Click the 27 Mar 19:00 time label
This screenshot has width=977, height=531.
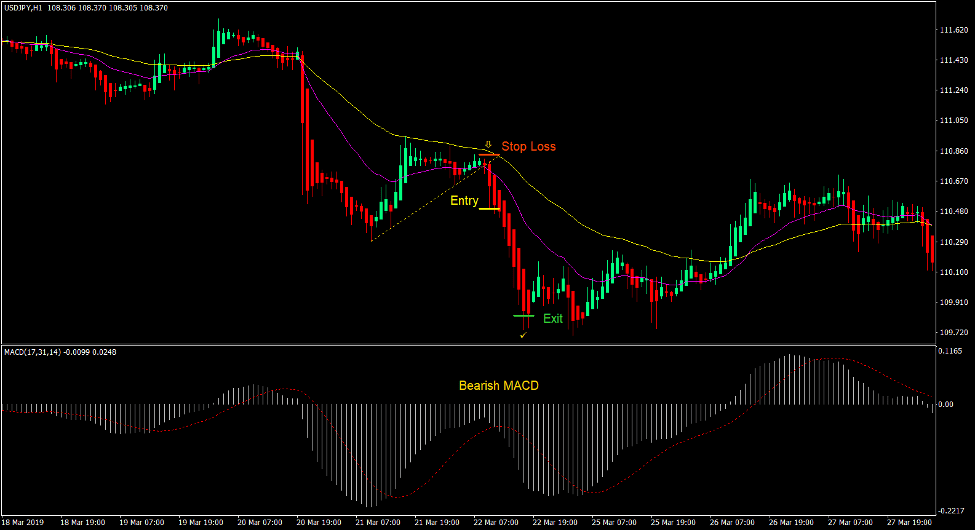coord(910,522)
